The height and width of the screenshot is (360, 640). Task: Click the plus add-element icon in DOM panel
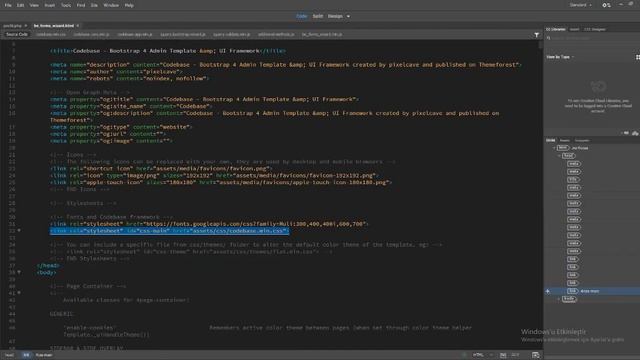[x=548, y=291]
